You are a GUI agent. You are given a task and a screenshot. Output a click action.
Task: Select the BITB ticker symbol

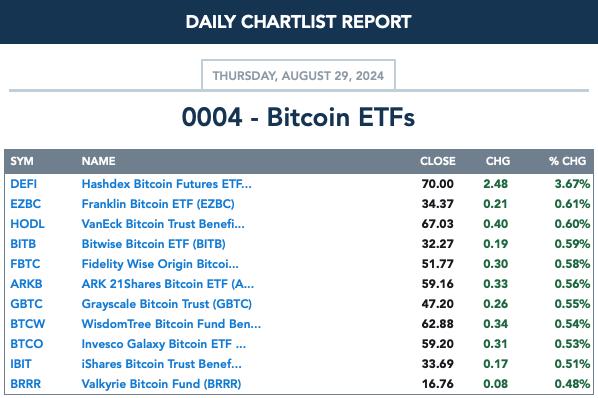(23, 244)
